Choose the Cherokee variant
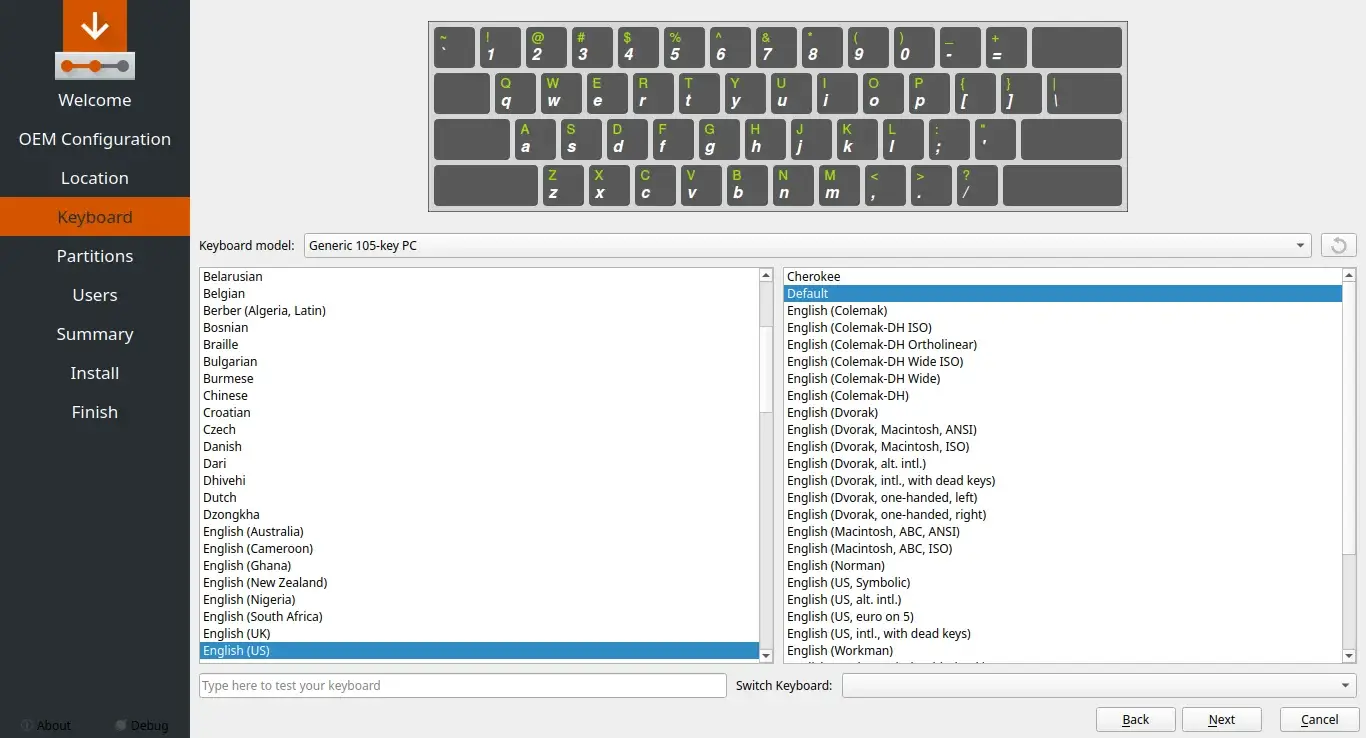Screen dimensions: 1366x738 (x=1063, y=276)
